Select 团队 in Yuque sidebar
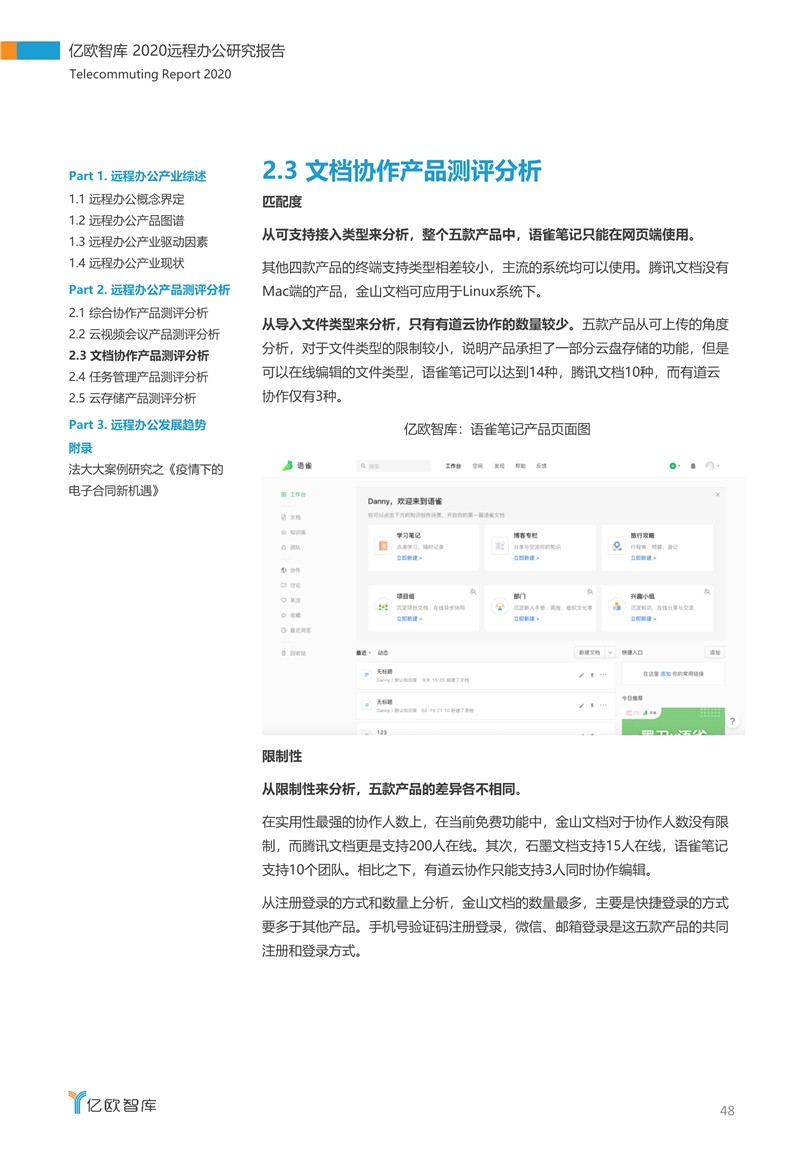The width and height of the screenshot is (800, 1155). coord(291,547)
